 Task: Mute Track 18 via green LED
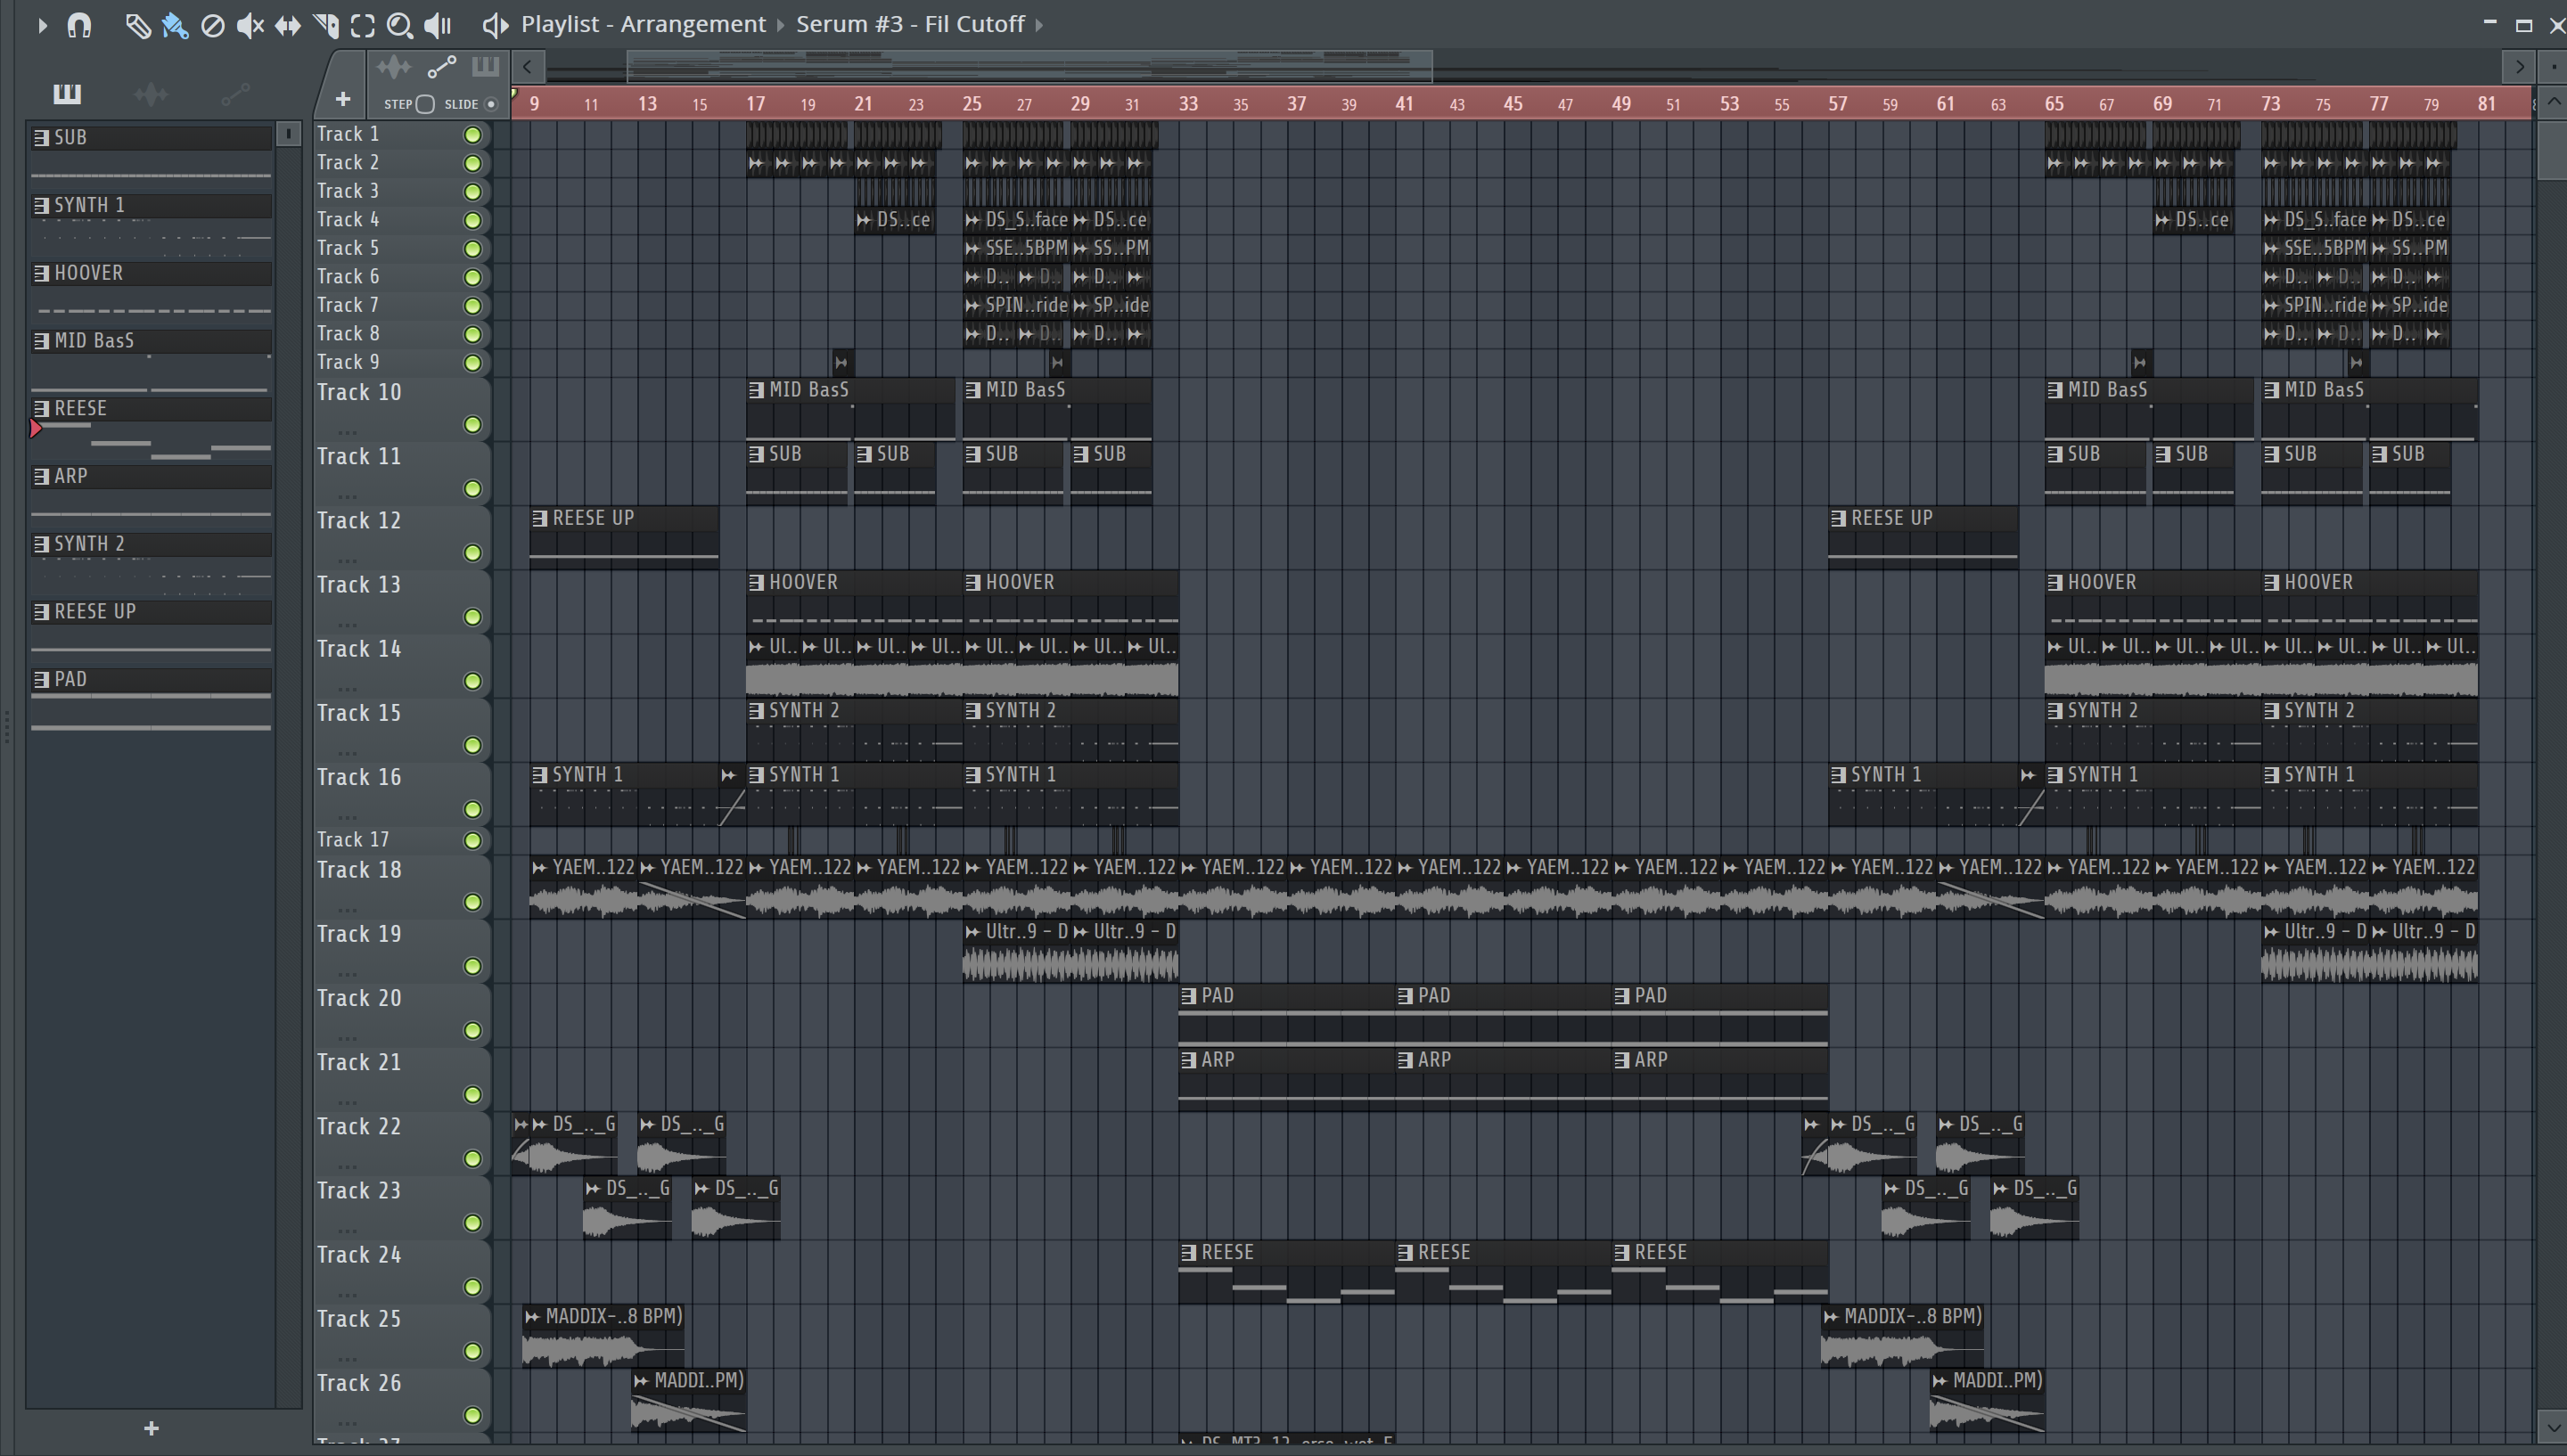pyautogui.click(x=473, y=902)
